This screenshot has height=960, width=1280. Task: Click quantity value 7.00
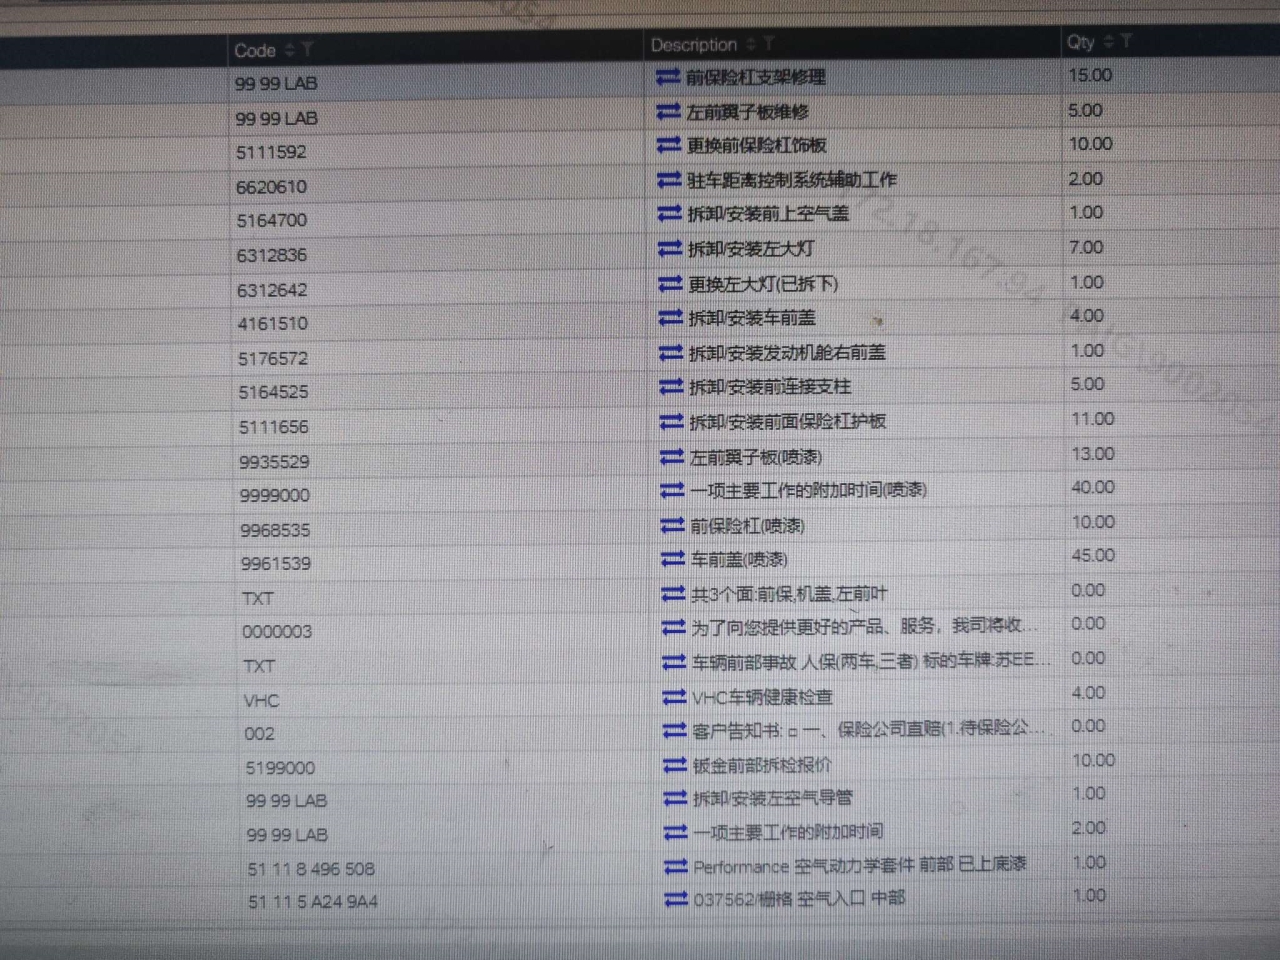click(x=1086, y=247)
